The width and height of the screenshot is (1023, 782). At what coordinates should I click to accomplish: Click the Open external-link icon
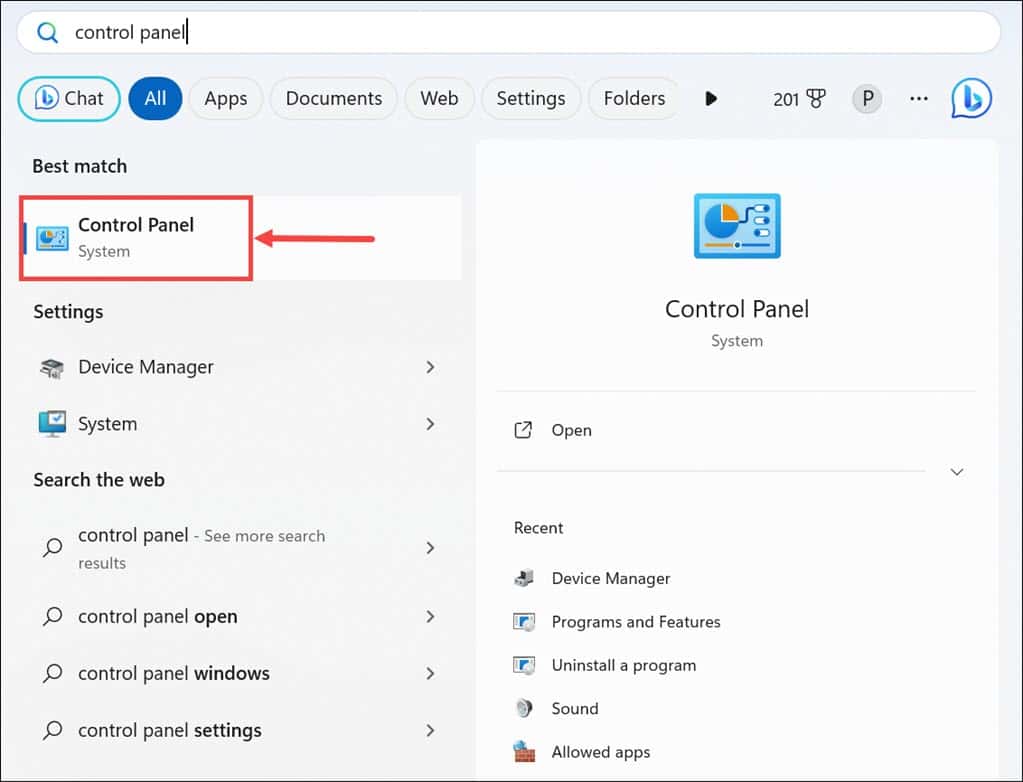[523, 430]
